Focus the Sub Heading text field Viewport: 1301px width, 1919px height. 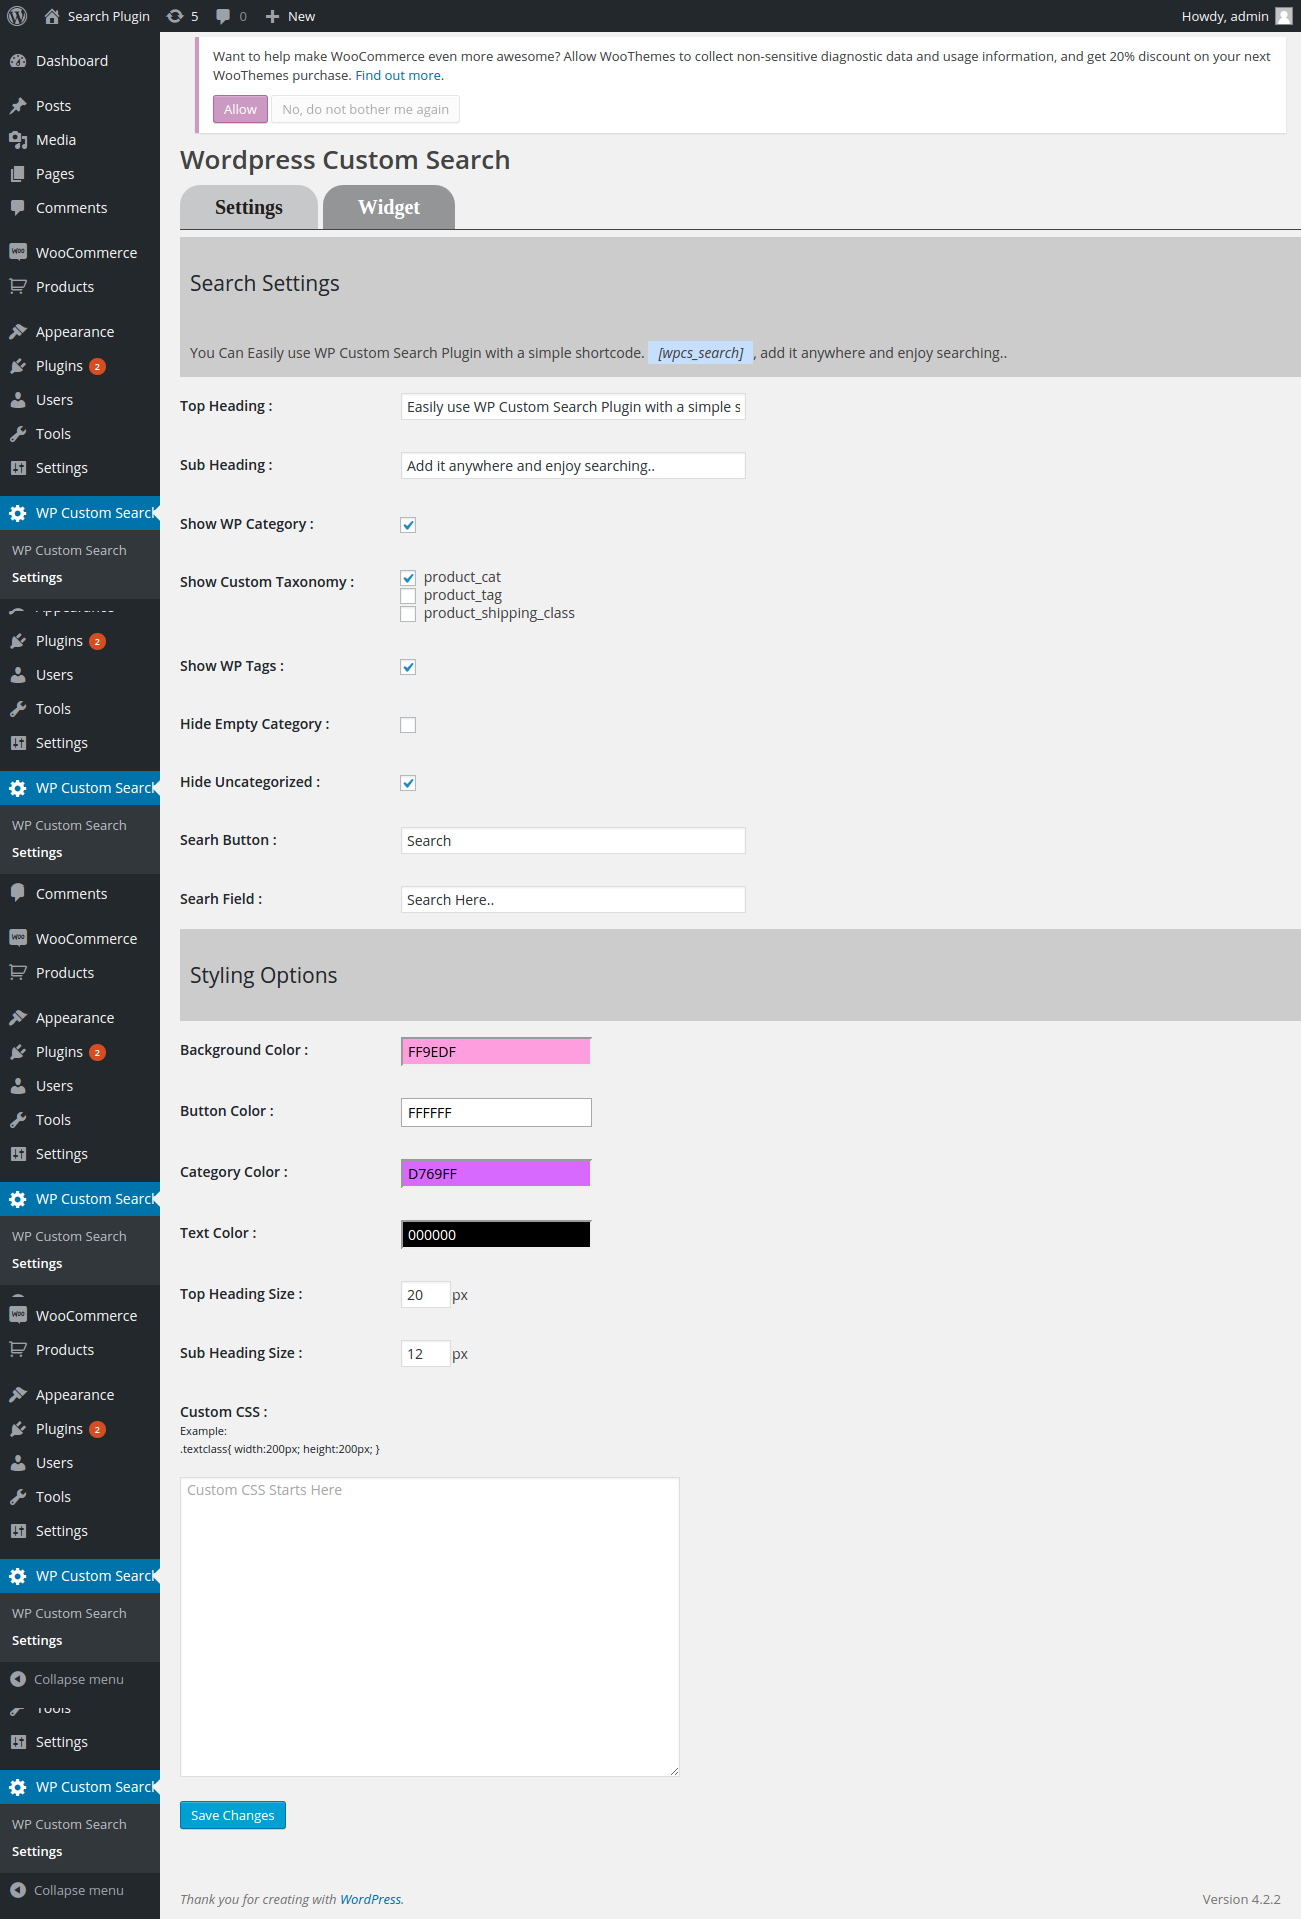click(573, 466)
